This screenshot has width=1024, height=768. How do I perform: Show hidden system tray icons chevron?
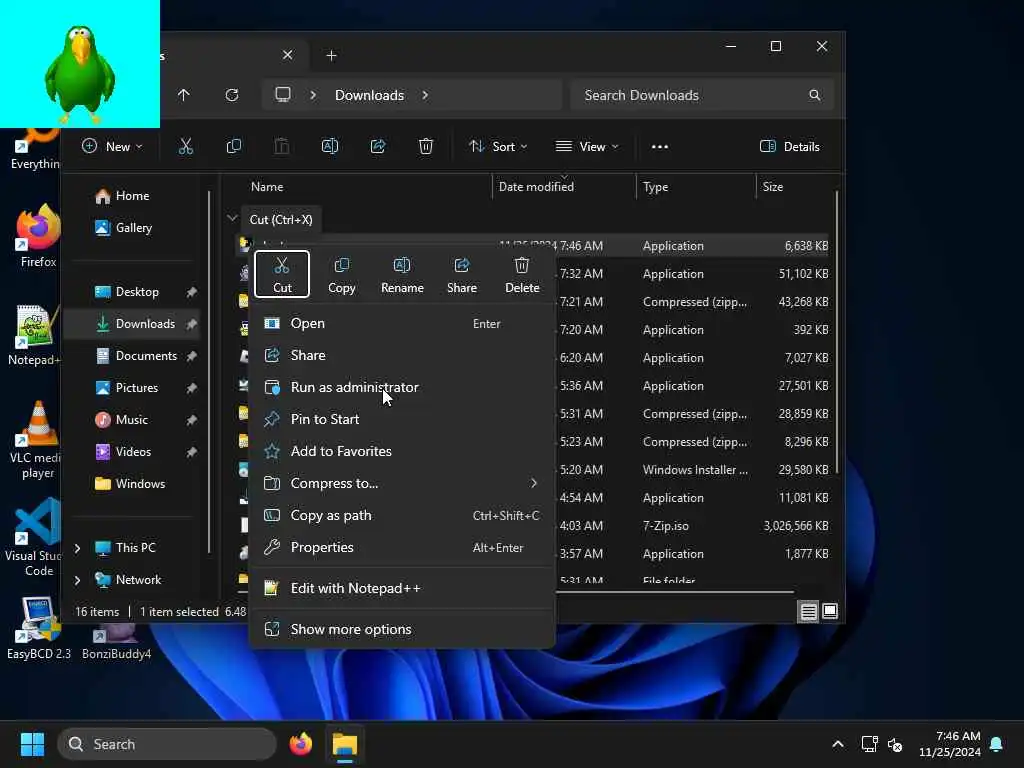pos(837,744)
